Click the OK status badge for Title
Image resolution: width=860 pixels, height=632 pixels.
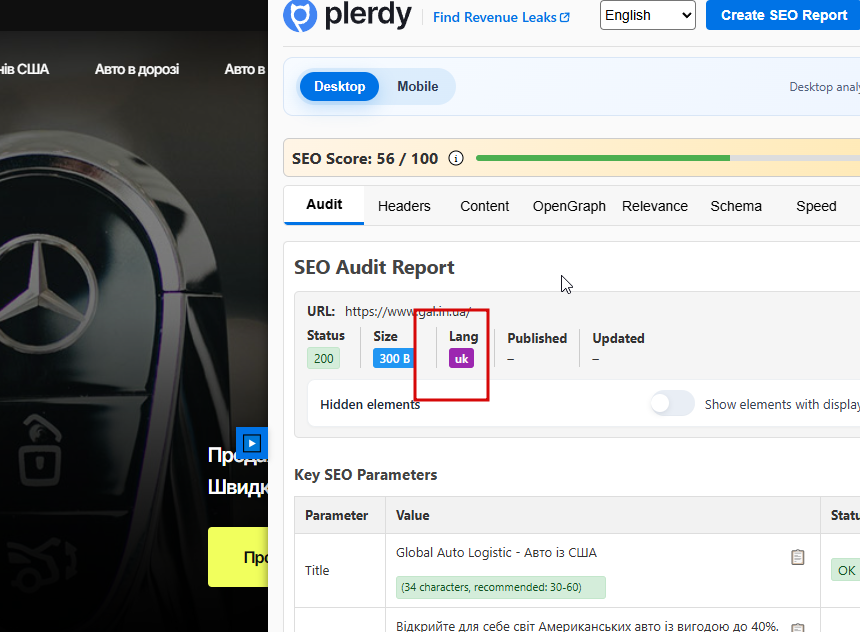click(x=846, y=571)
